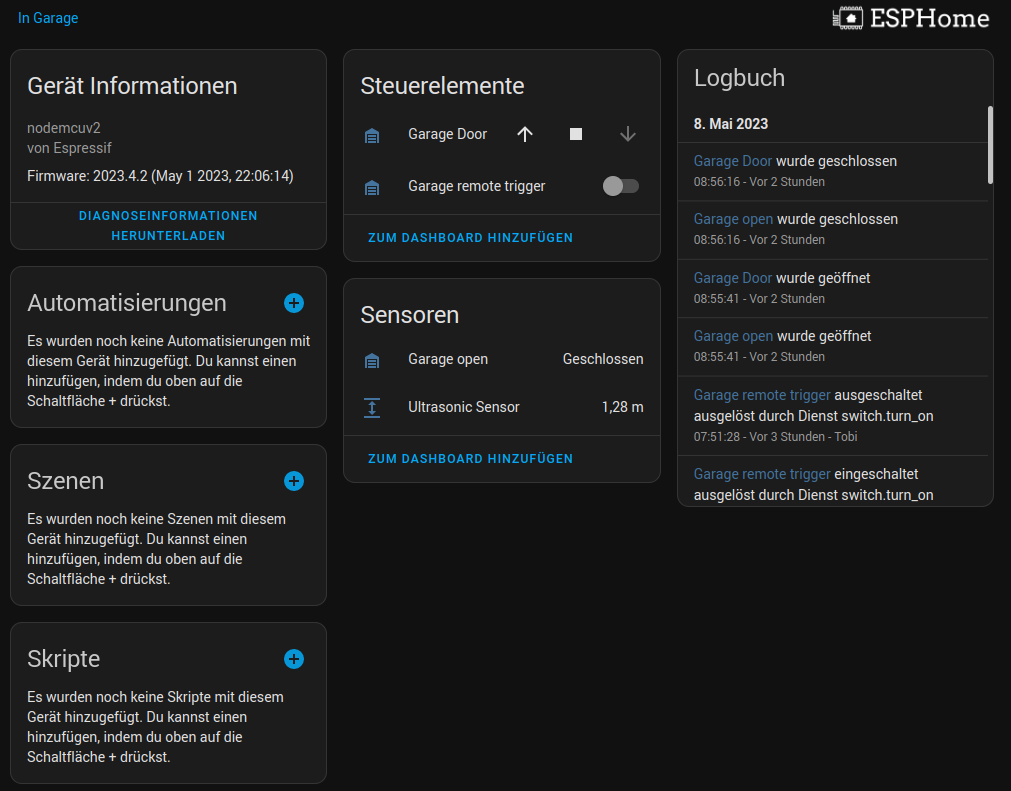Toggle the Garage remote trigger switch
1011x791 pixels.
pyautogui.click(x=620, y=186)
